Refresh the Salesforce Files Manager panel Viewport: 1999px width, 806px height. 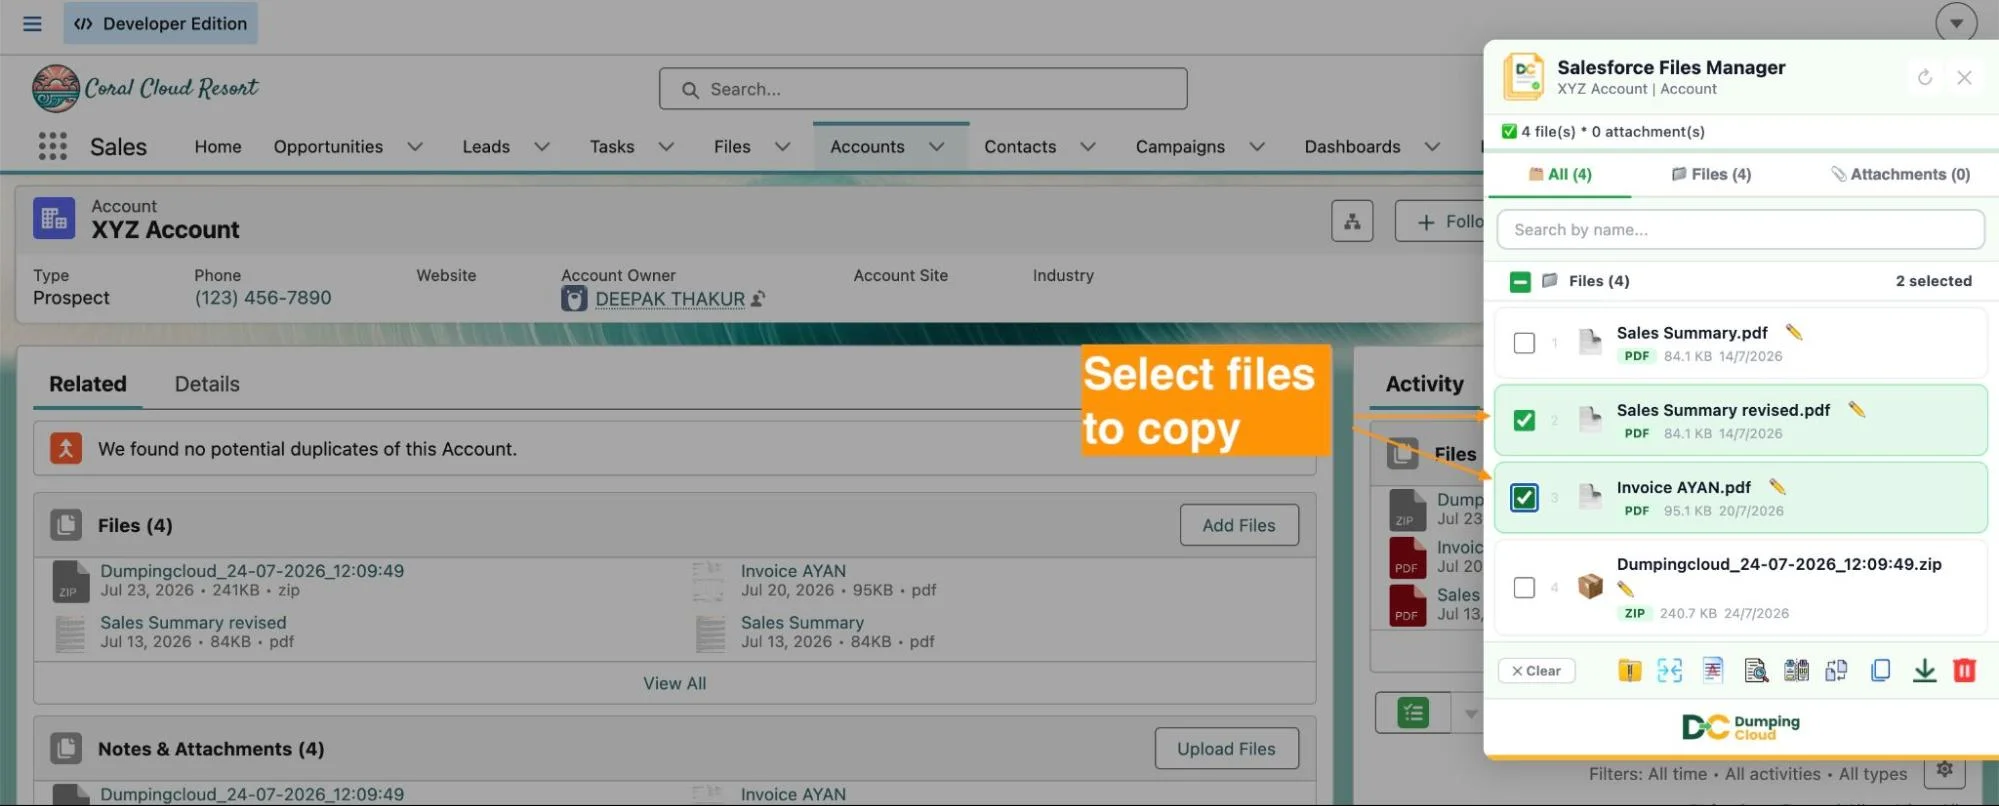1925,77
